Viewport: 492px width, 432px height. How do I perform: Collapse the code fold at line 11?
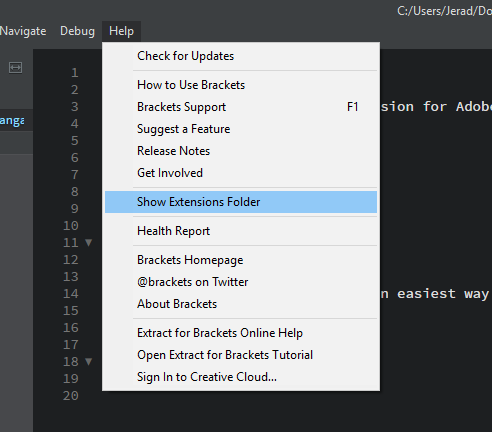pos(88,243)
